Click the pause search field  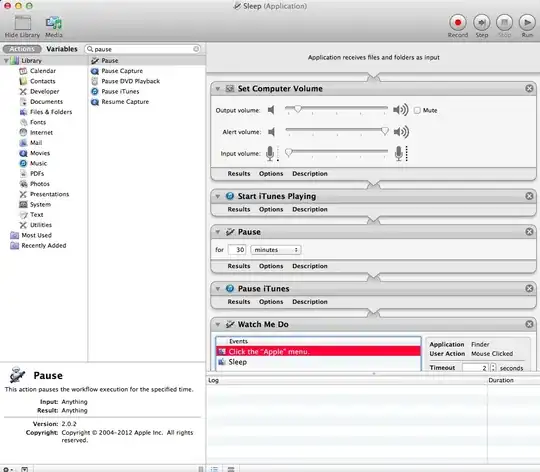click(143, 49)
